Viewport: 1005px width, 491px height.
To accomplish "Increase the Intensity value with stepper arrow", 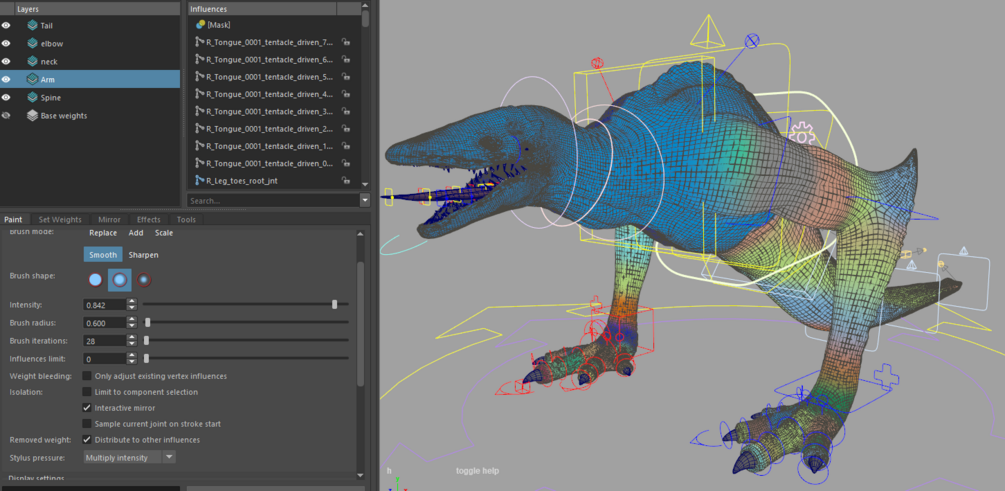I will (x=132, y=301).
